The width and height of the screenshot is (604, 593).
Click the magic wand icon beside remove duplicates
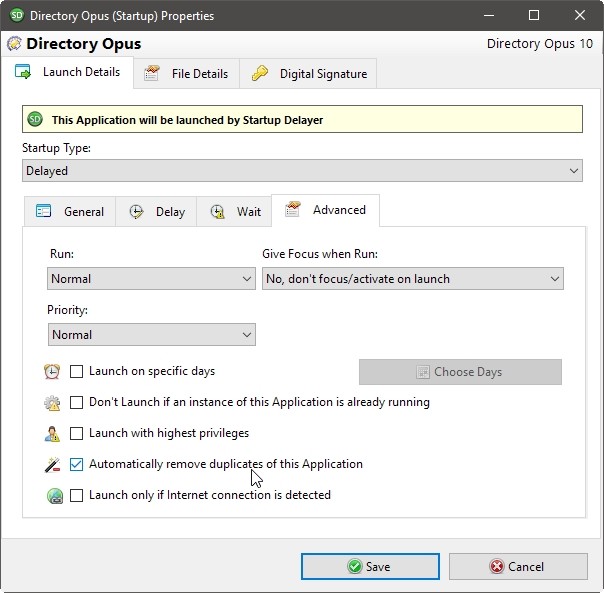coord(52,464)
